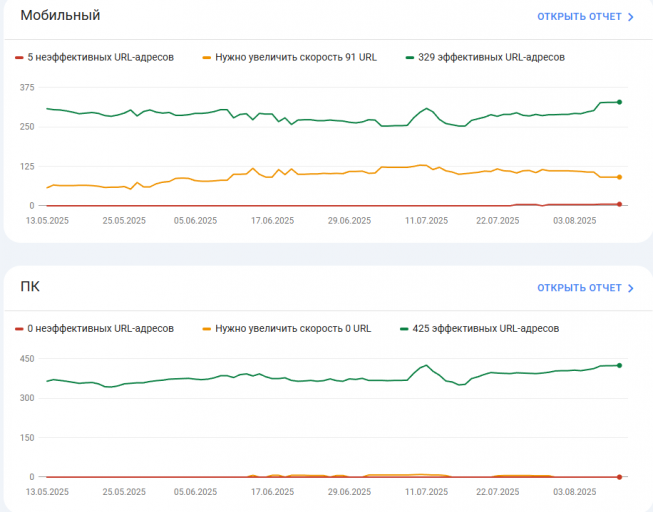This screenshot has height=512, width=653.
Task: Click date 29.06.2025 under the ПК chart
Action: [349, 492]
